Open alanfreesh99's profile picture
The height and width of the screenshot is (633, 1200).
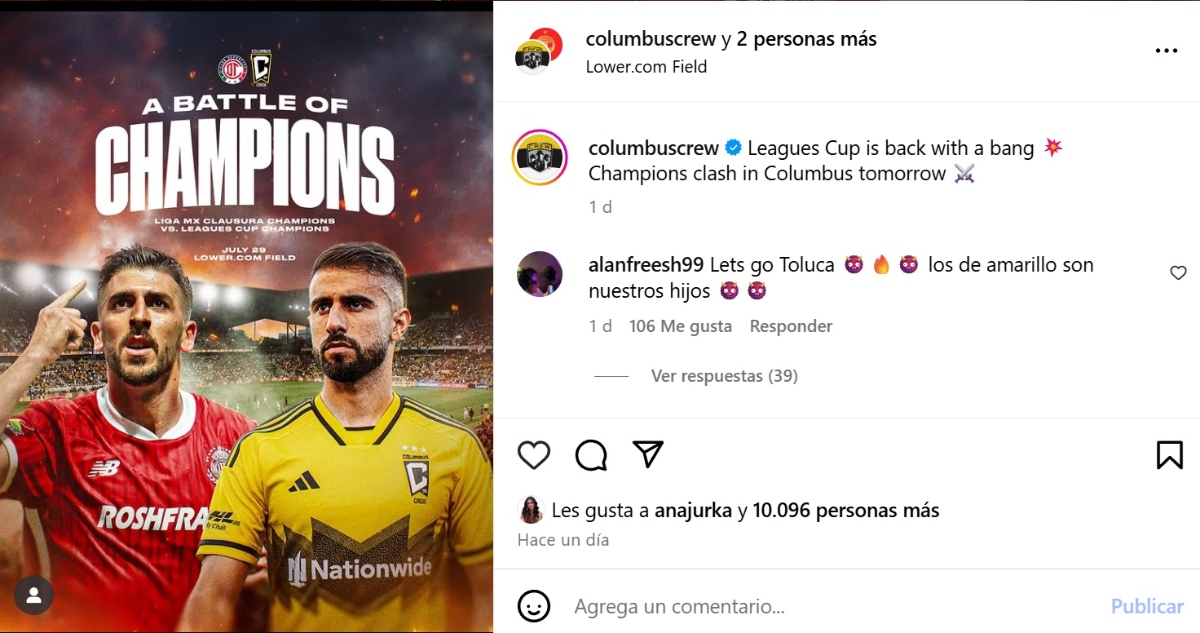coord(539,274)
